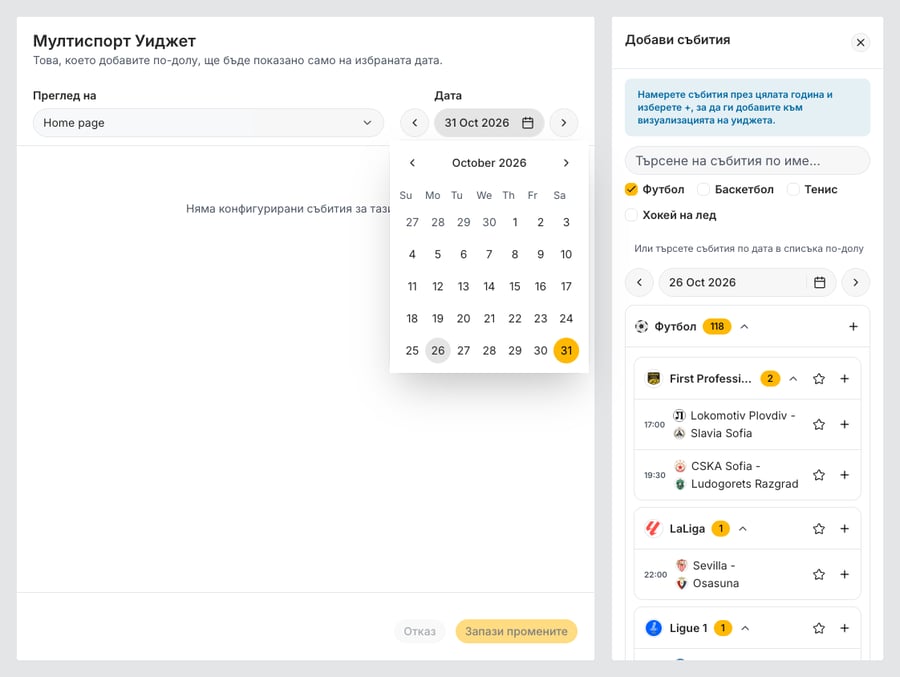The width and height of the screenshot is (900, 677).
Task: Add the CSKA Sofia - Ludogorets Razgrad match
Action: 844,475
